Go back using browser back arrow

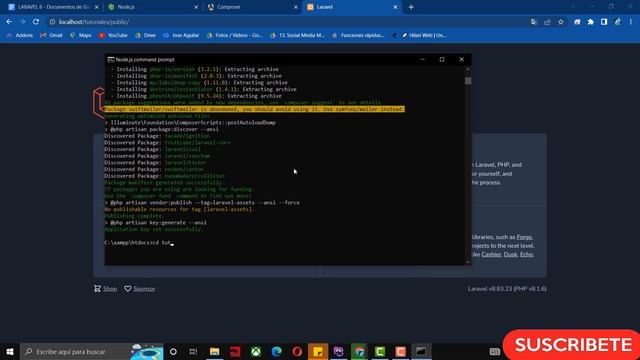(x=9, y=22)
